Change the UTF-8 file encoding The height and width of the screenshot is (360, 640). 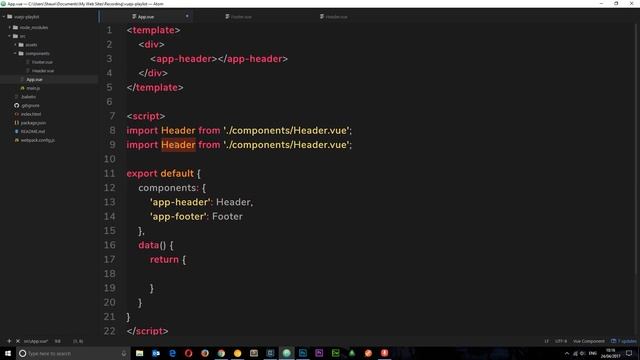pyautogui.click(x=561, y=341)
